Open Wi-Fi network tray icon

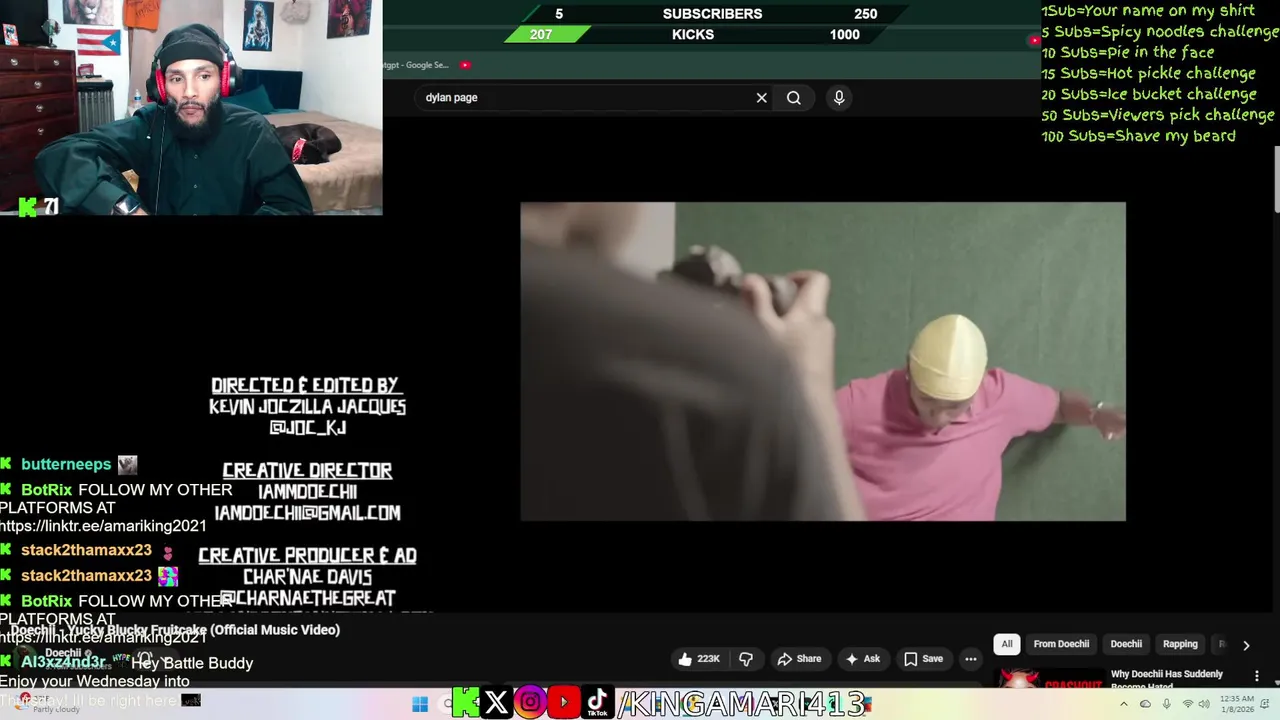coord(1187,704)
